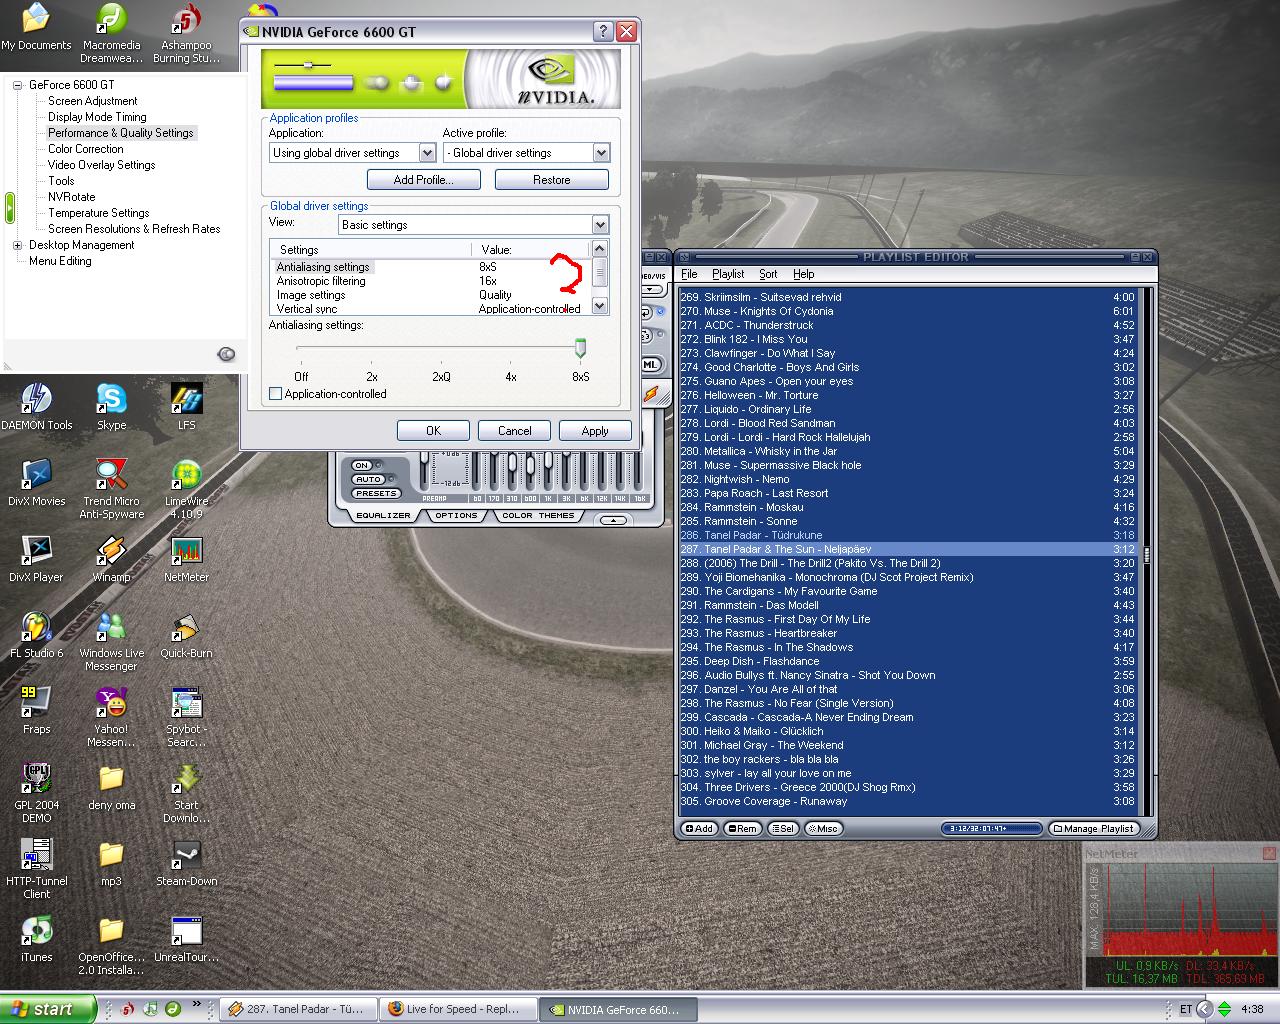Launch the FL Studio 6 shortcut
Screen dimensions: 1280x1024
(36, 634)
